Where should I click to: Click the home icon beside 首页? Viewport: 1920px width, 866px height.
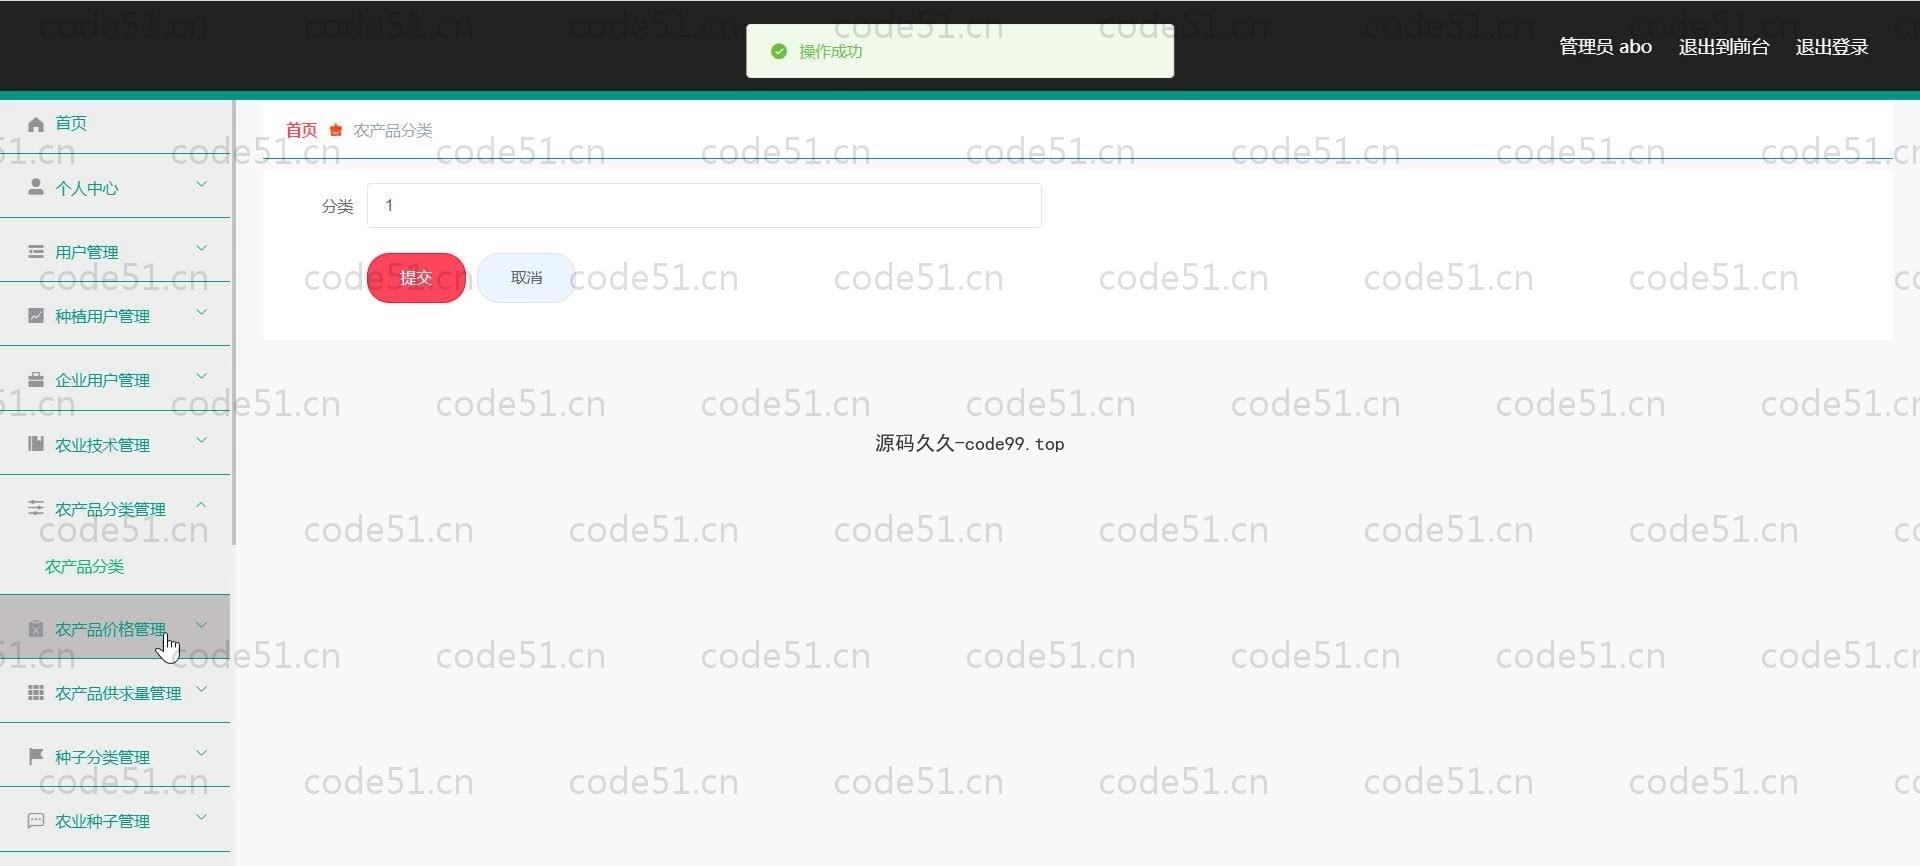[36, 124]
